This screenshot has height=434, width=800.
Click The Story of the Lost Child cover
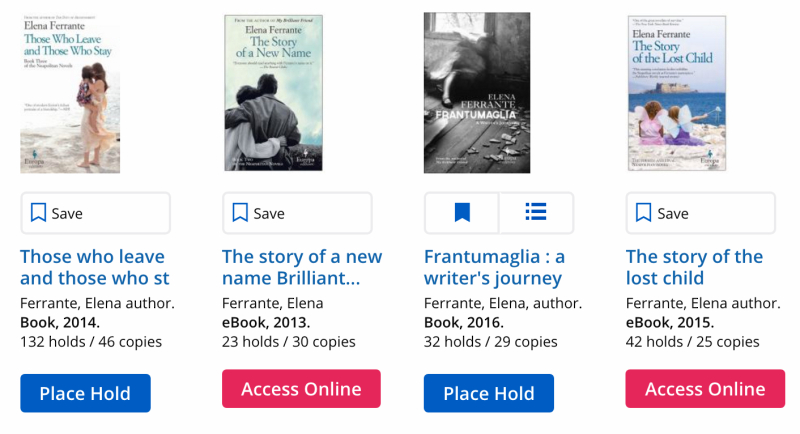[677, 93]
